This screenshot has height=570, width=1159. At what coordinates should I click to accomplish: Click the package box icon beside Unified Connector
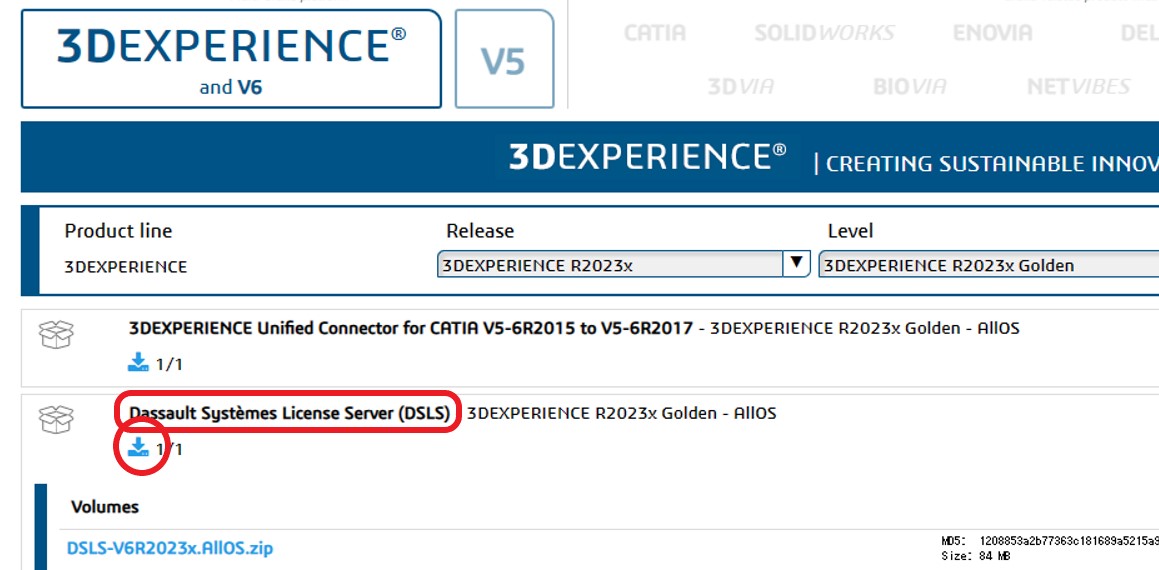[x=55, y=336]
